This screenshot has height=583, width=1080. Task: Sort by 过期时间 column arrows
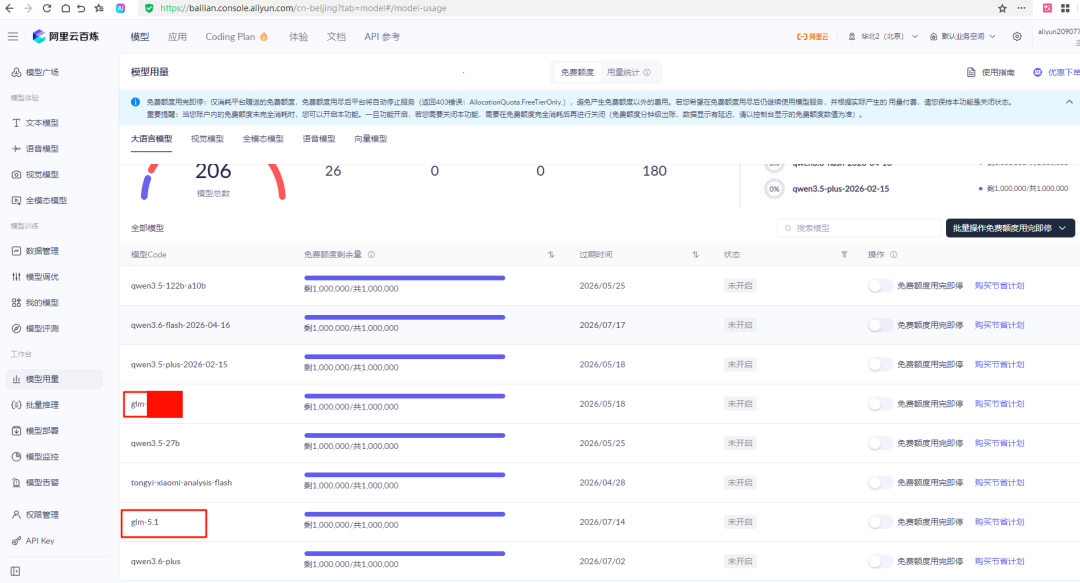coord(696,254)
